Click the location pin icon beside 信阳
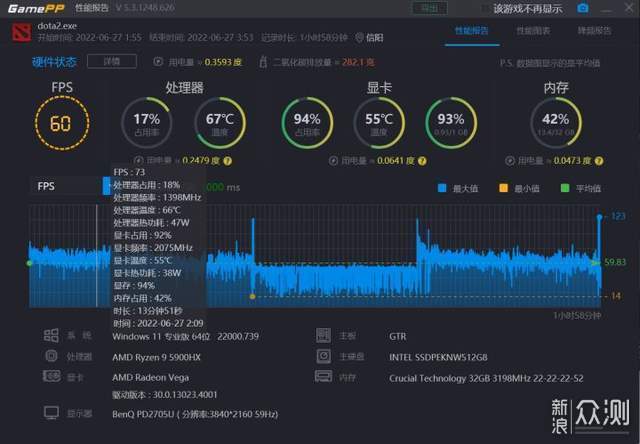640x444 pixels. click(359, 38)
